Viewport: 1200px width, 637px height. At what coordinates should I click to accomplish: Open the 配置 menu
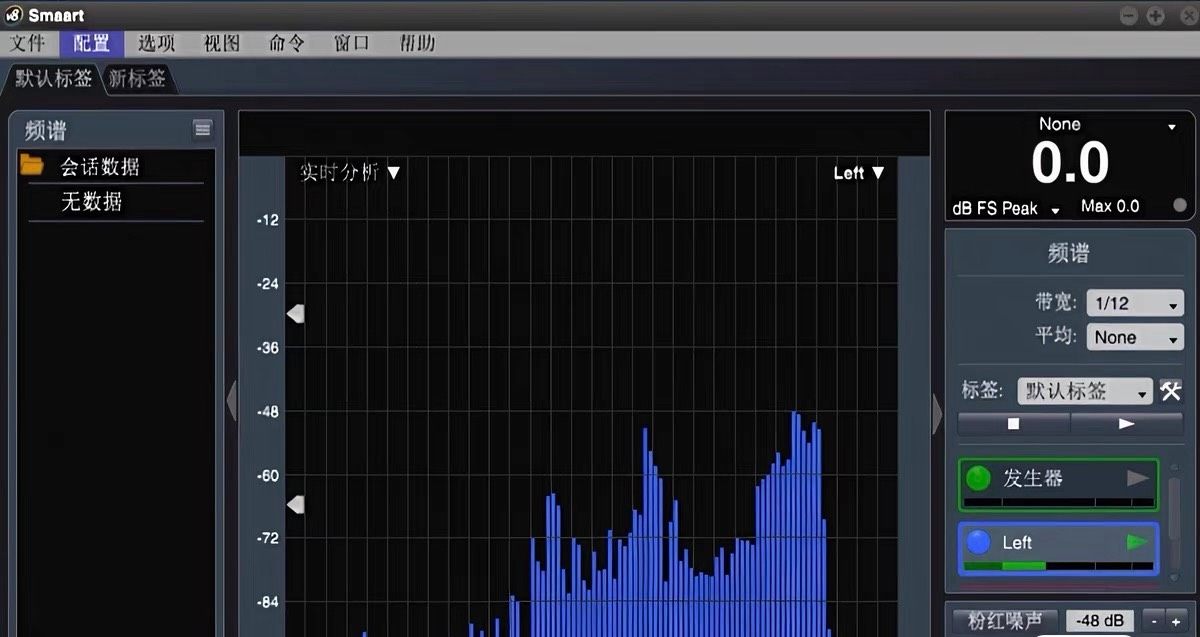click(x=91, y=43)
